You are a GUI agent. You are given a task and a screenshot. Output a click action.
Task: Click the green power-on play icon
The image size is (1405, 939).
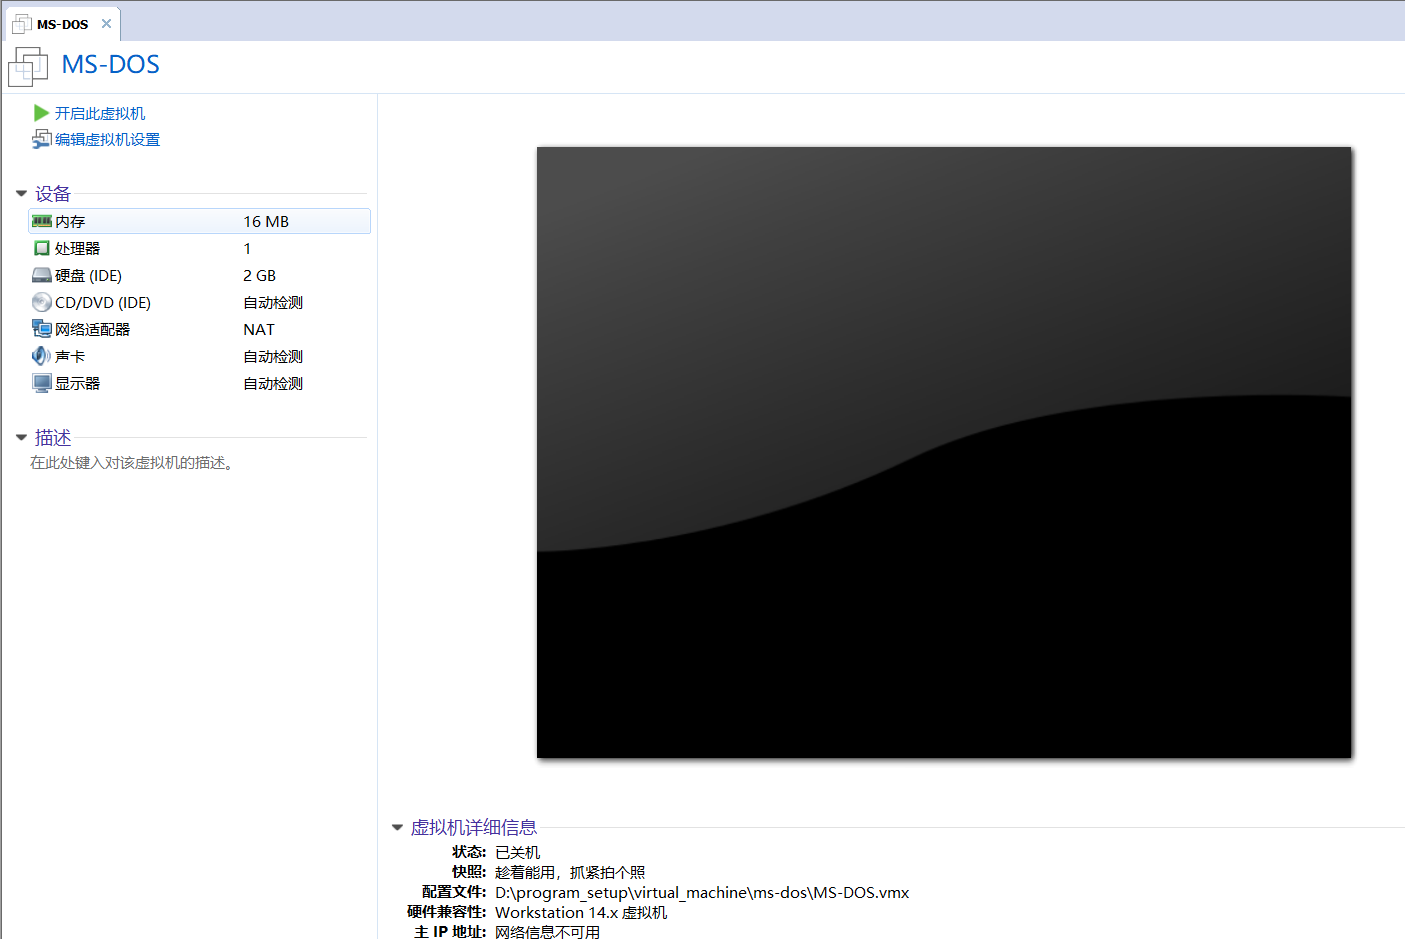[x=40, y=113]
